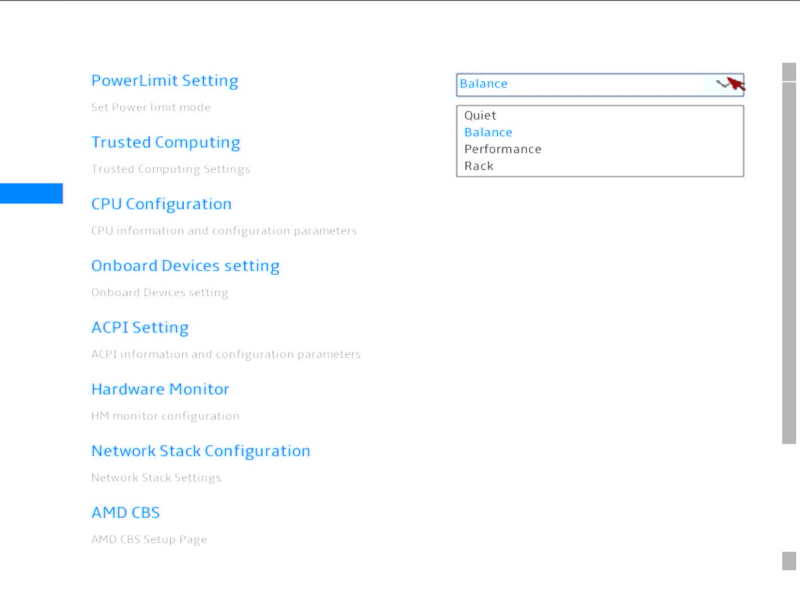
Task: Open Onboard Devices setting
Action: coord(185,266)
